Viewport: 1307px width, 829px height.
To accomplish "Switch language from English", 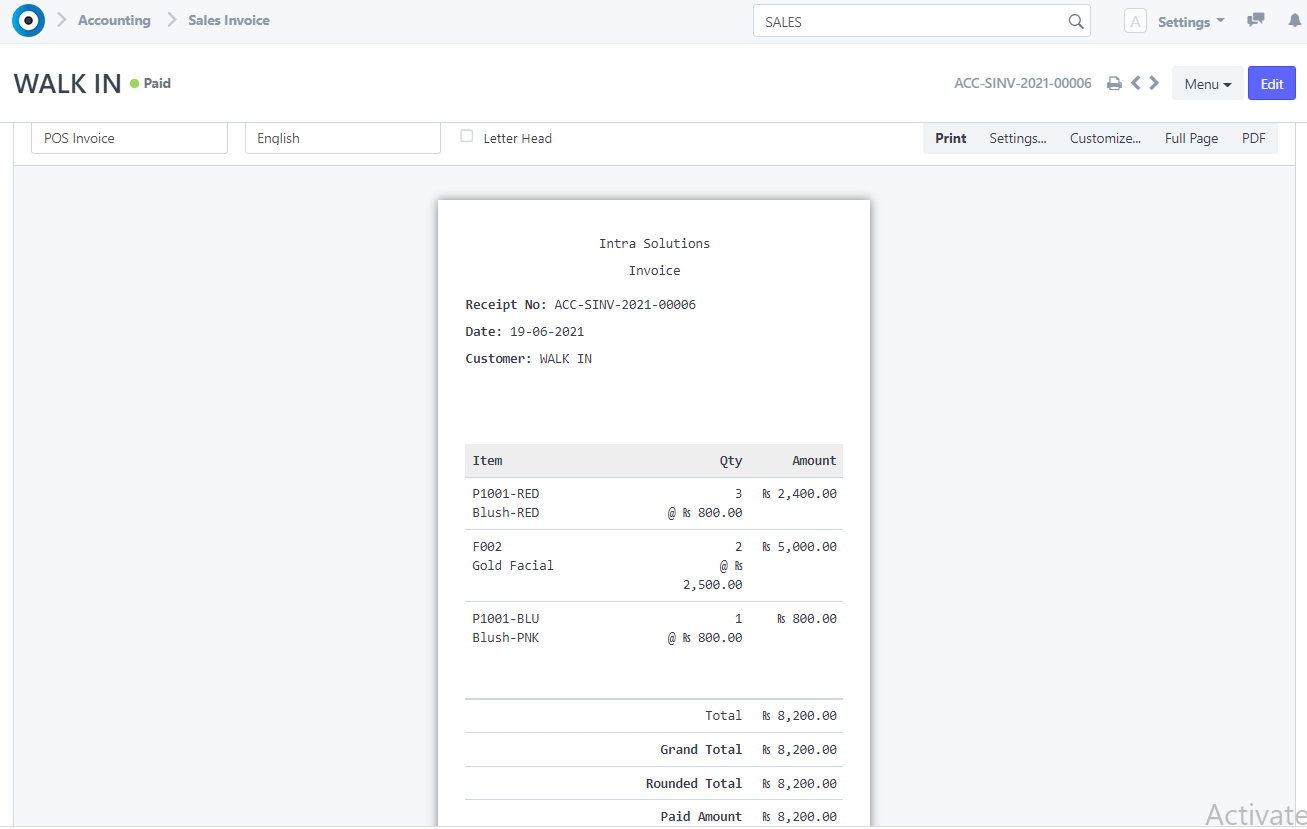I will tap(342, 137).
